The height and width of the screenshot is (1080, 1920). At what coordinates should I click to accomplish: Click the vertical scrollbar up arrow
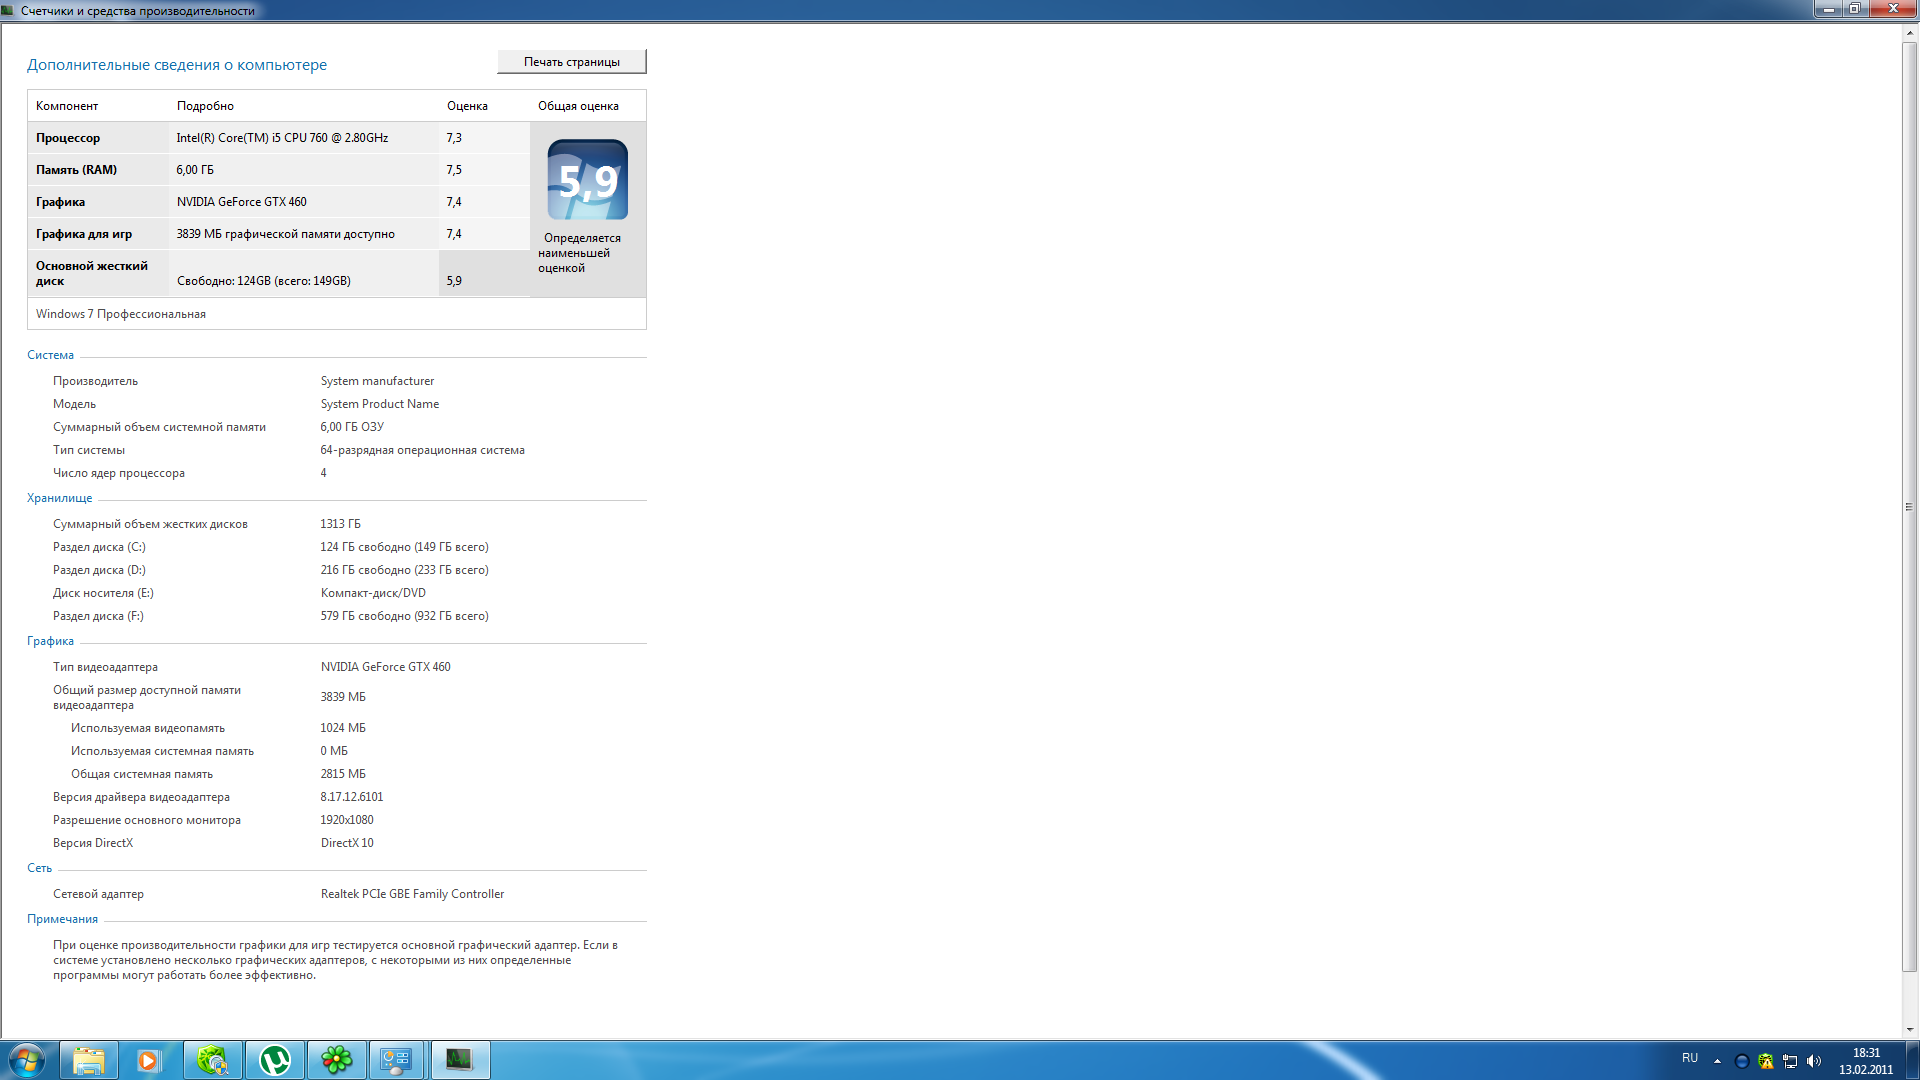click(1910, 32)
